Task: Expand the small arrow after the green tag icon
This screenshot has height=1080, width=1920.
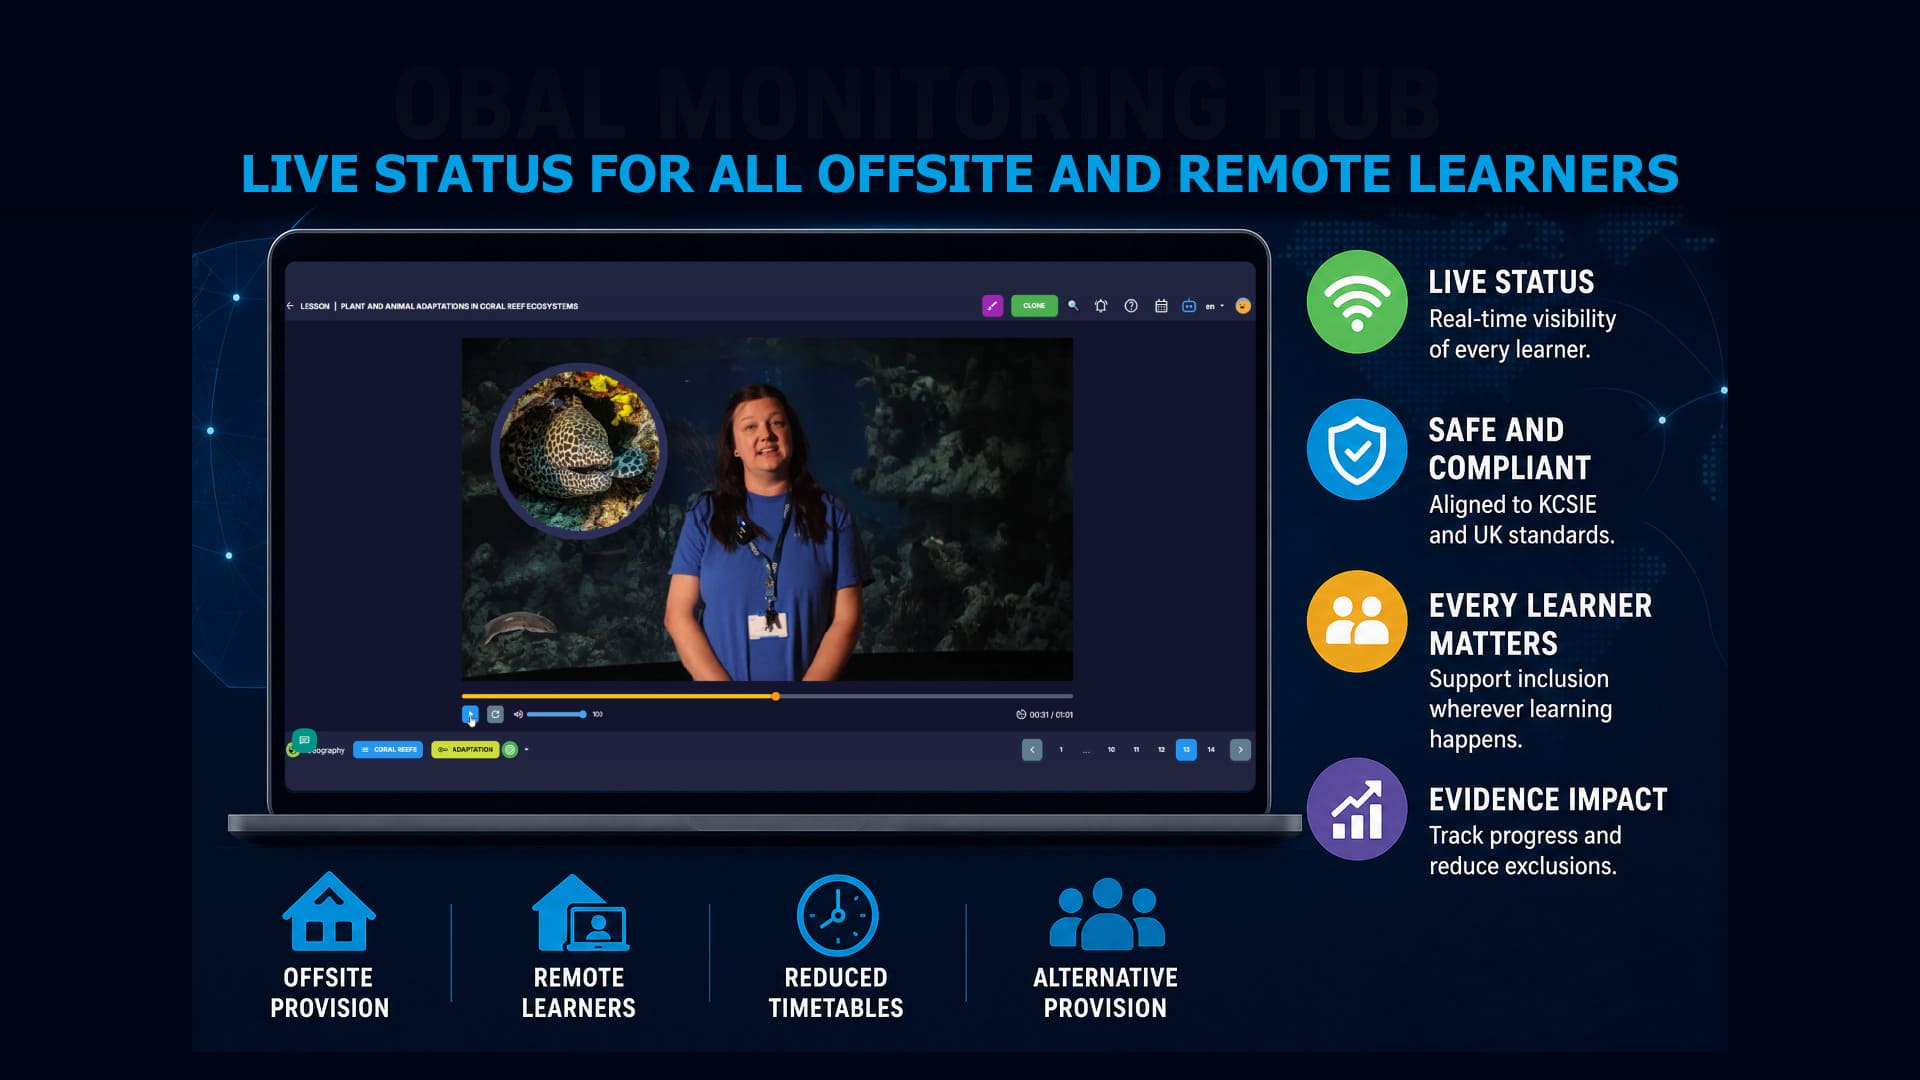Action: click(527, 749)
